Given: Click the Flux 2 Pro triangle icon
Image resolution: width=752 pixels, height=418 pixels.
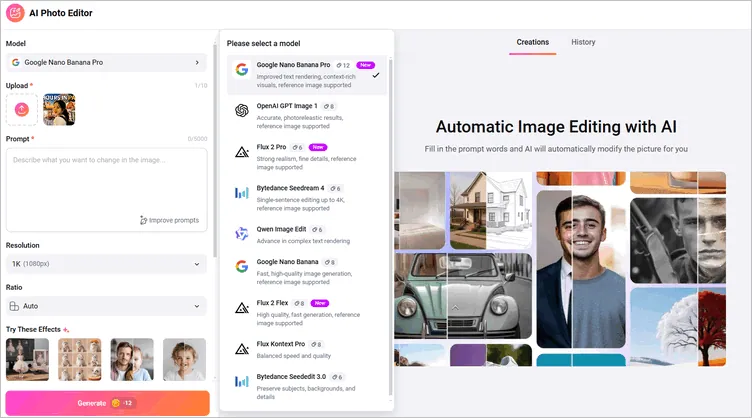Looking at the screenshot, I should 242,152.
